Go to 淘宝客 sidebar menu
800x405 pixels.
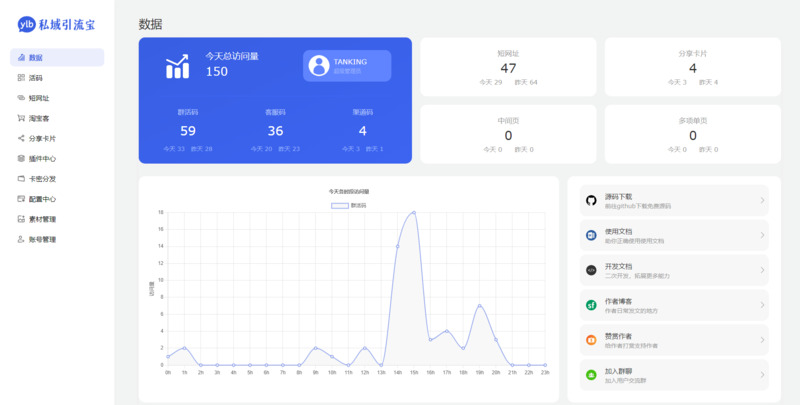point(41,118)
